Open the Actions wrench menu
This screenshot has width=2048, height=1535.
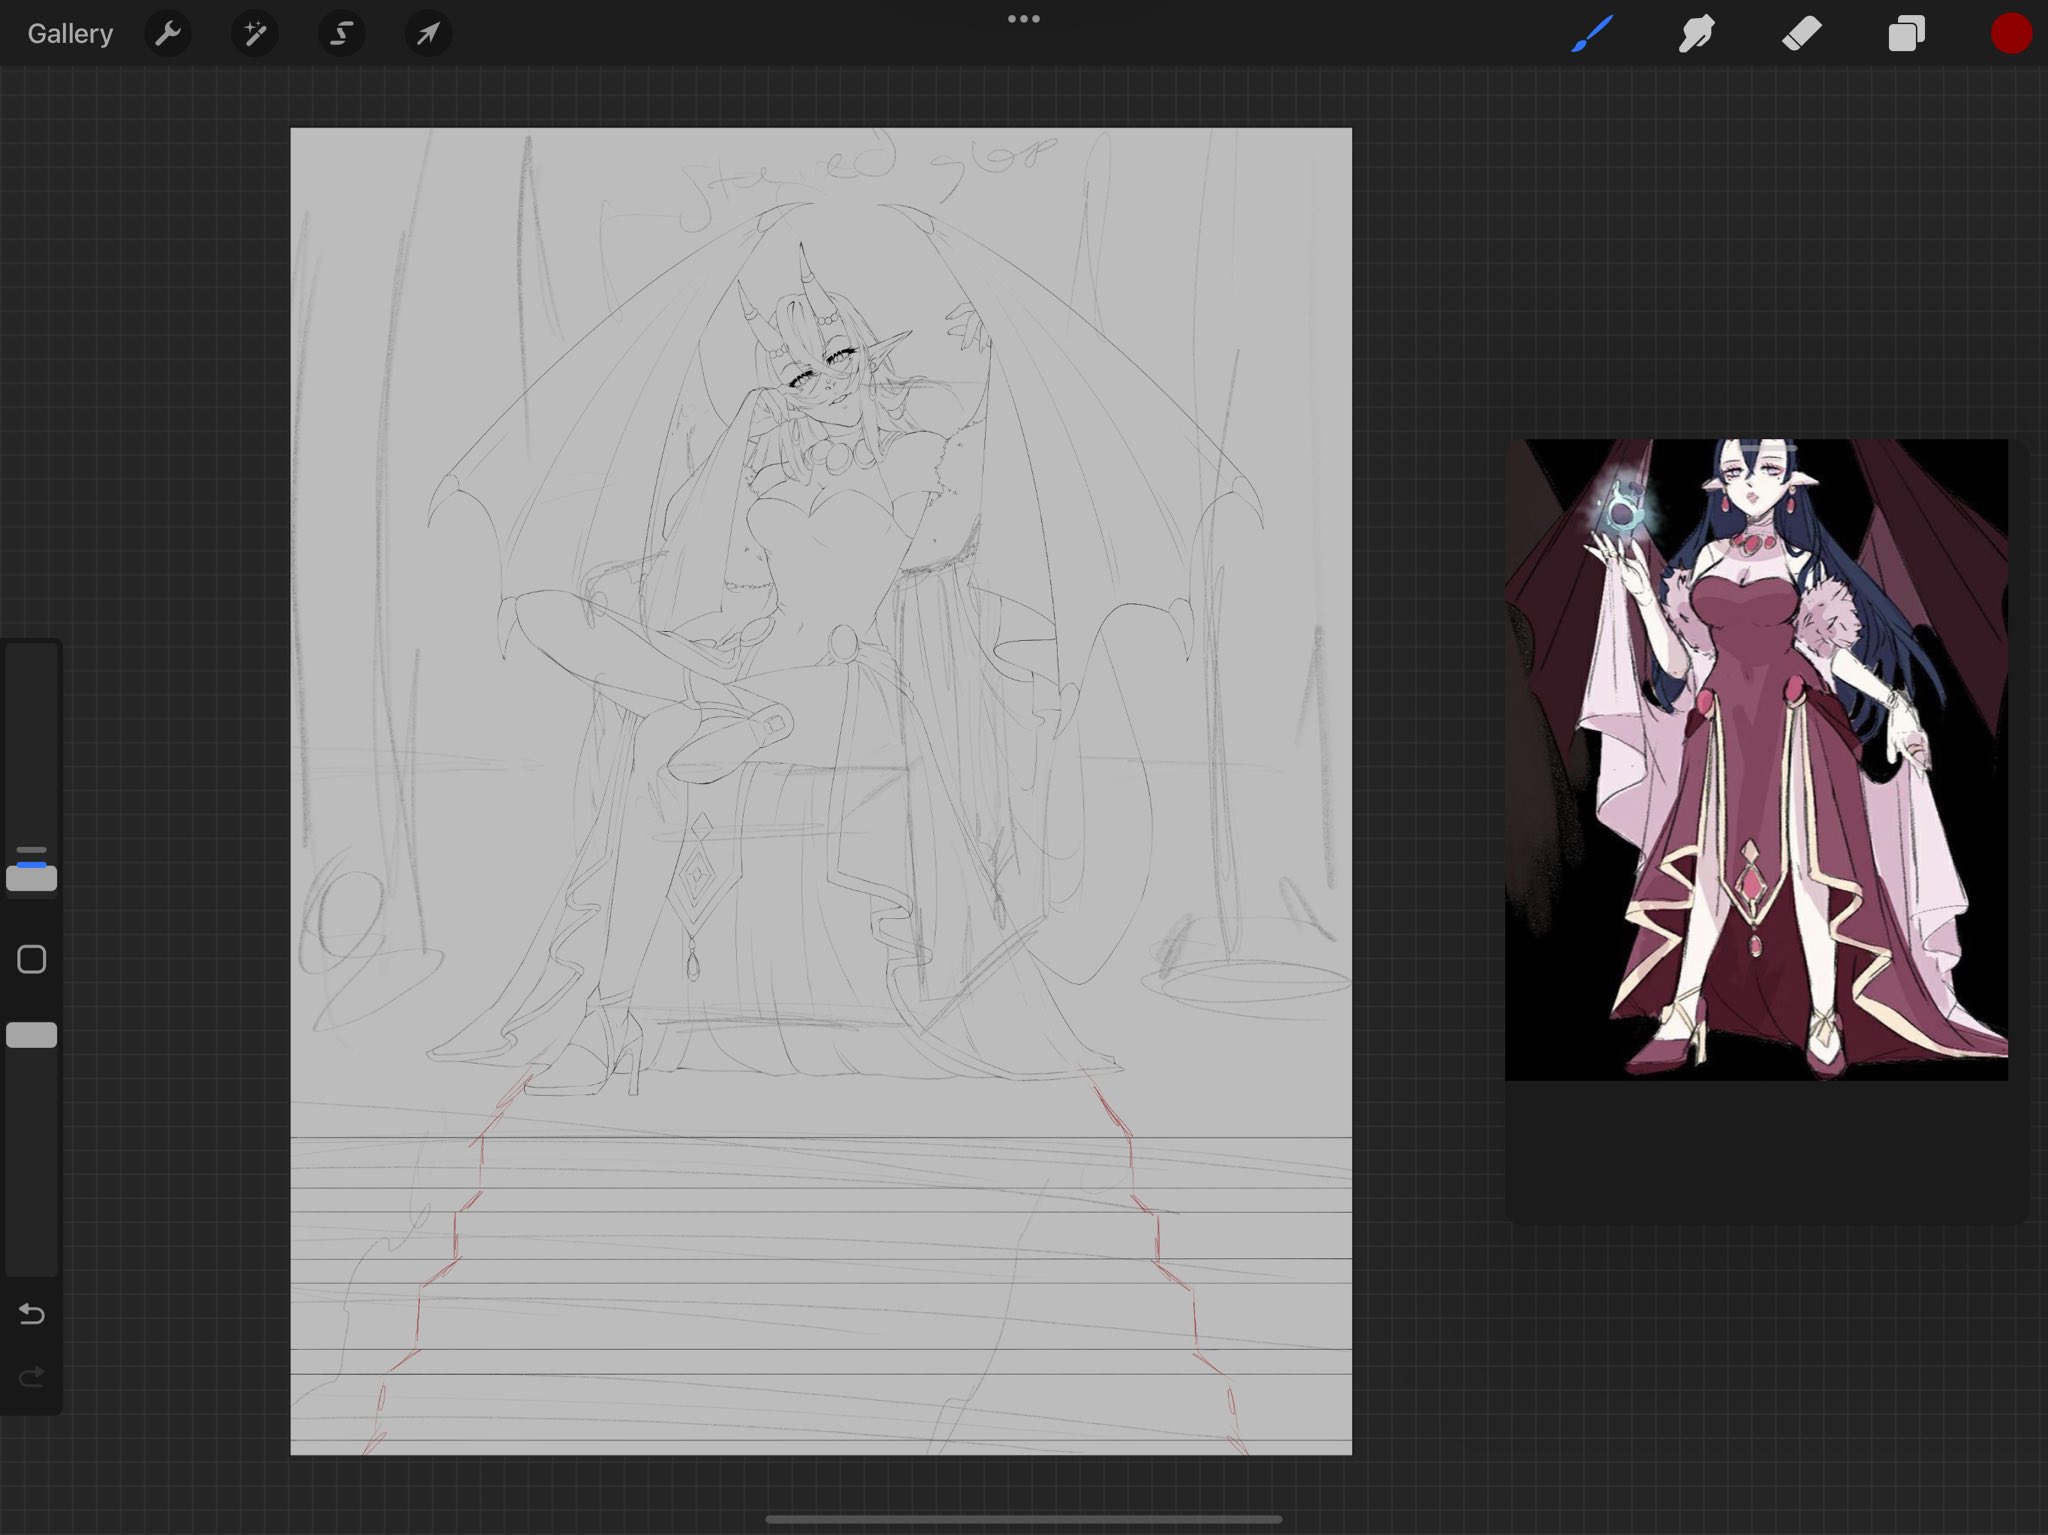click(x=168, y=34)
